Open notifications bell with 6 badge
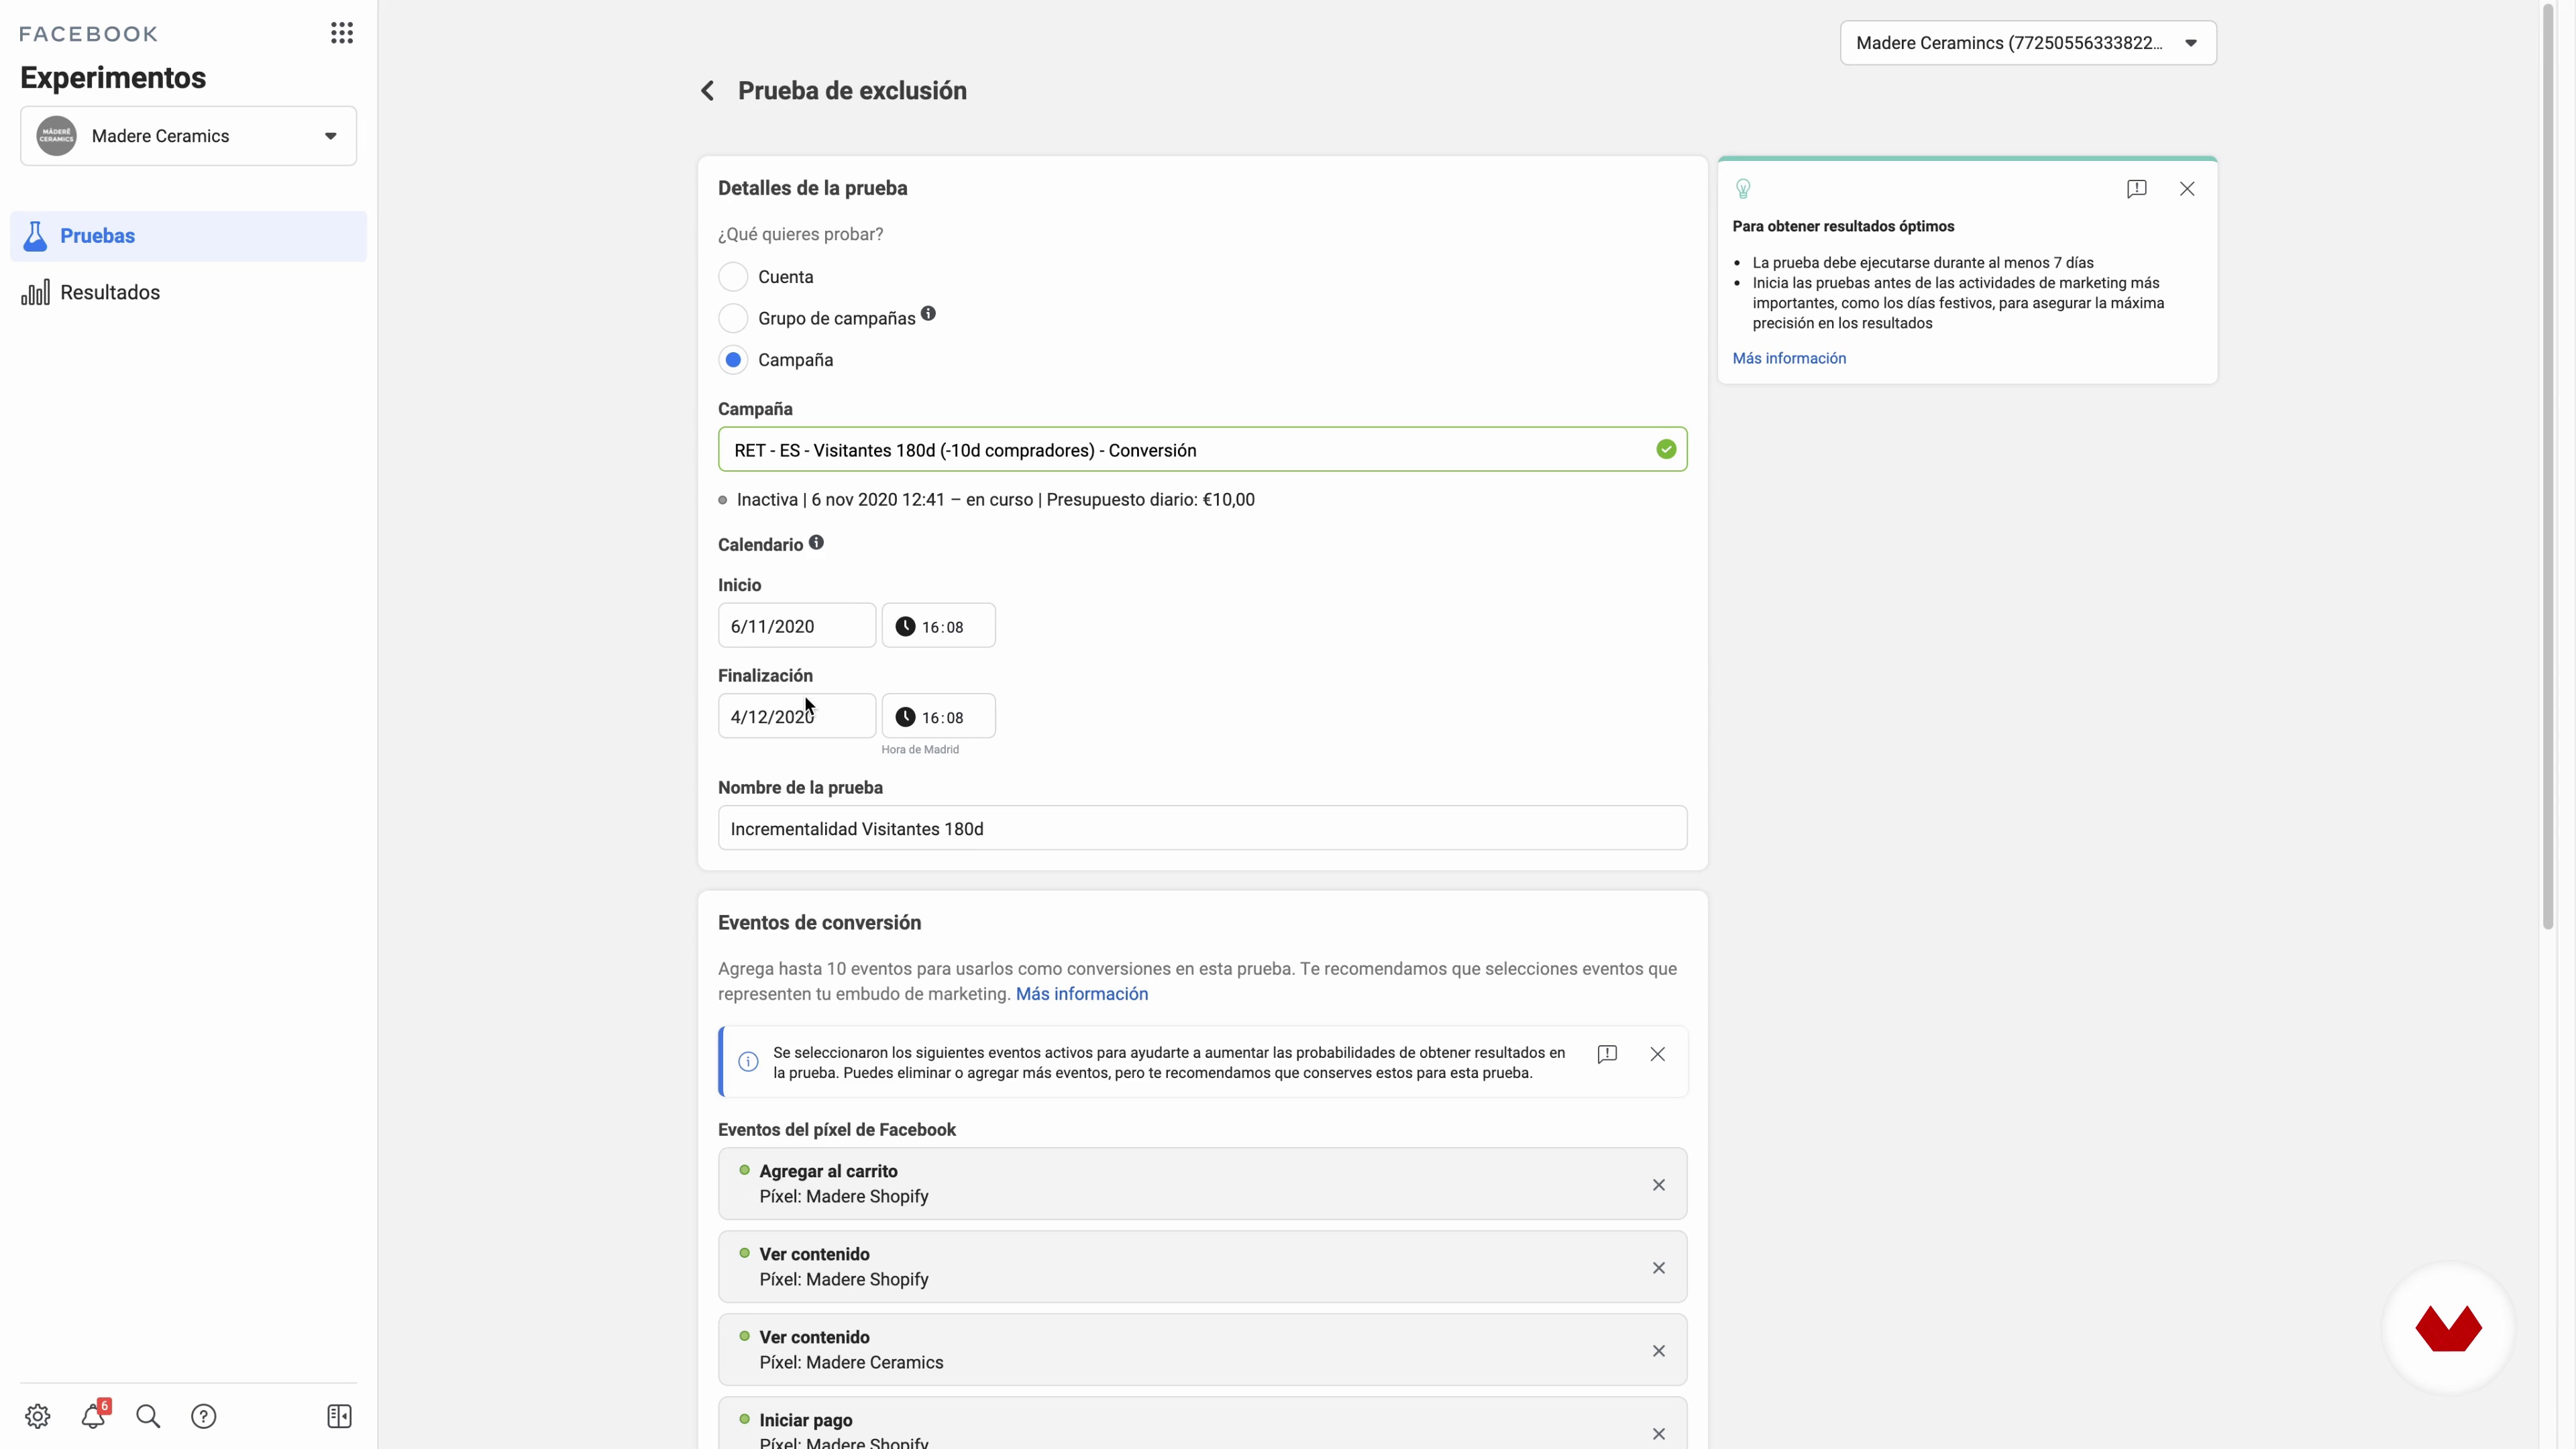This screenshot has height=1449, width=2576. [x=94, y=1415]
